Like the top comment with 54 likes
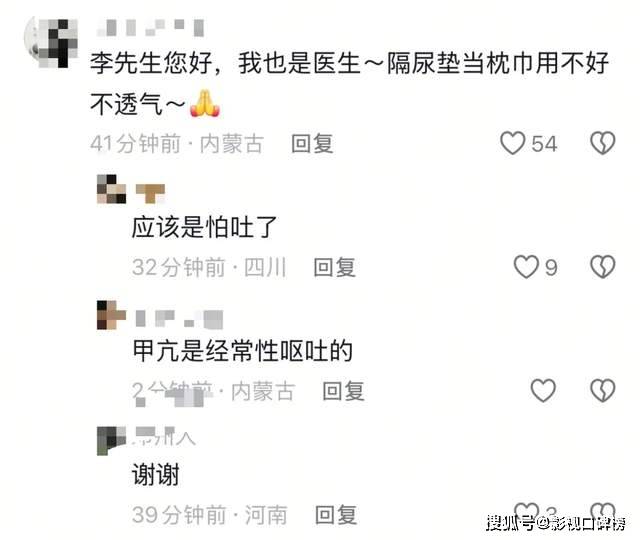Screen dimensions: 640x540 [513, 143]
